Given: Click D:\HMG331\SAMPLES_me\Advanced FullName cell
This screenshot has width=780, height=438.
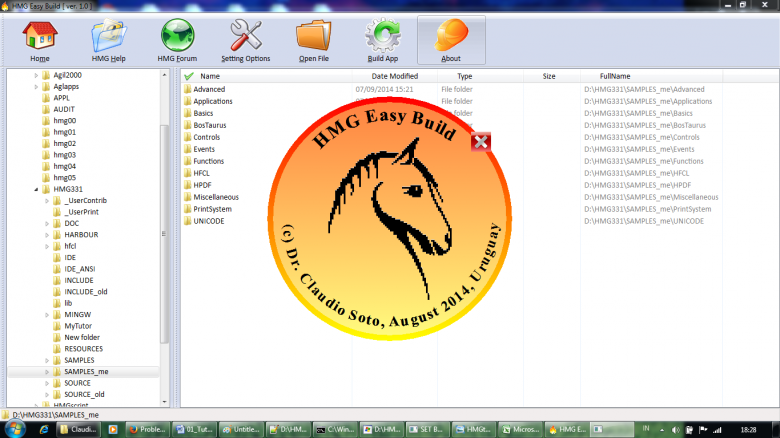Looking at the screenshot, I should tap(644, 90).
